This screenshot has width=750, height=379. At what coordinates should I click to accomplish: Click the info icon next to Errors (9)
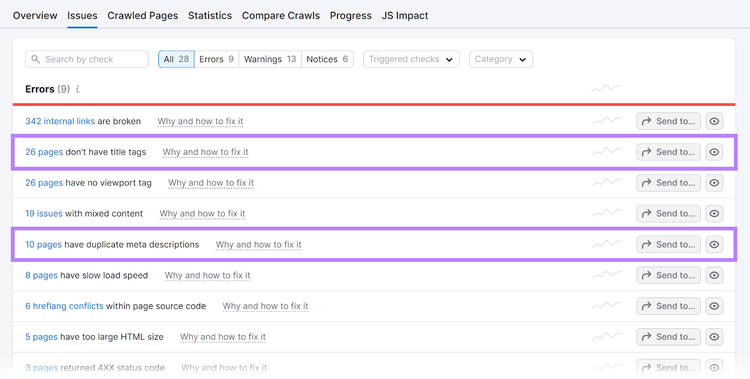(77, 89)
